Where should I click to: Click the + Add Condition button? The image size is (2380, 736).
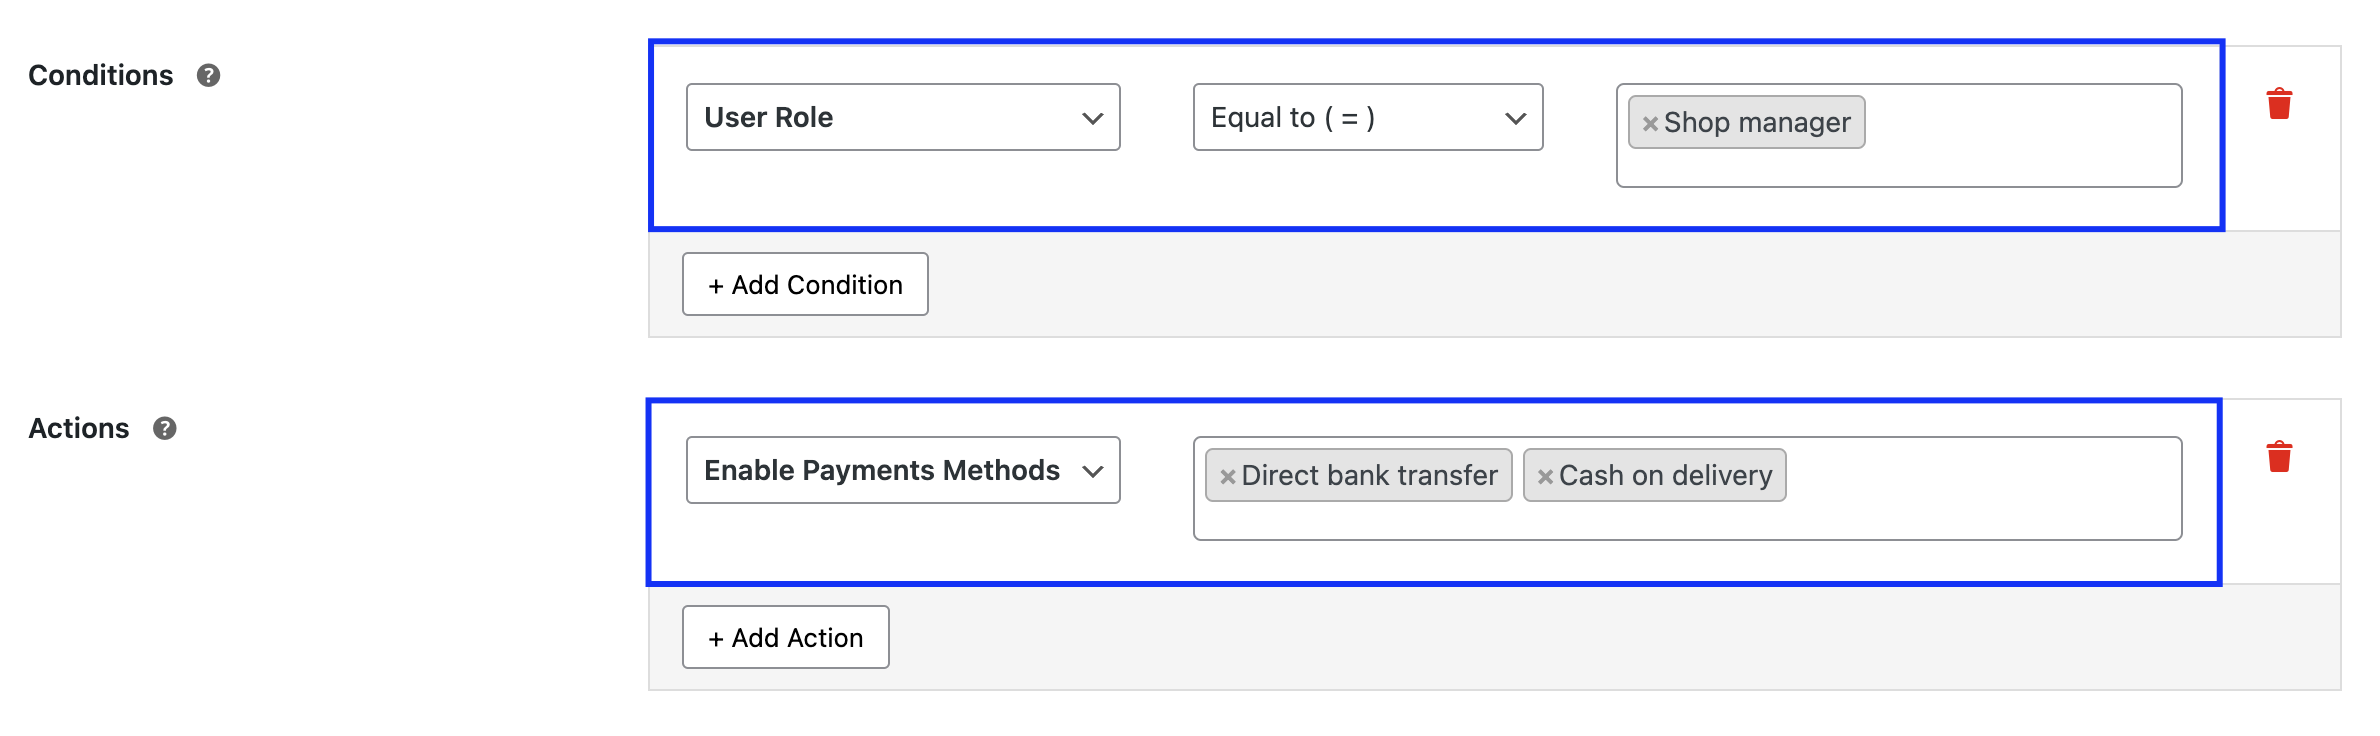click(805, 284)
